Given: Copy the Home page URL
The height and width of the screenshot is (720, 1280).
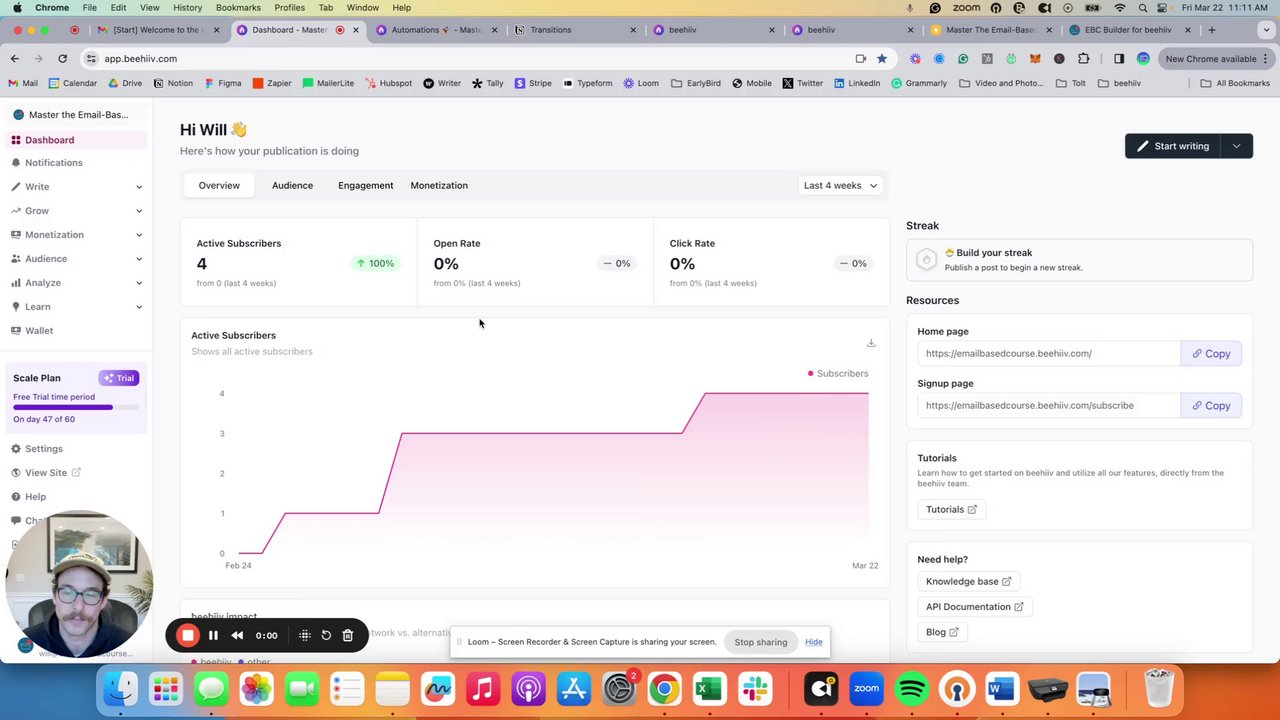Looking at the screenshot, I should tap(1211, 353).
